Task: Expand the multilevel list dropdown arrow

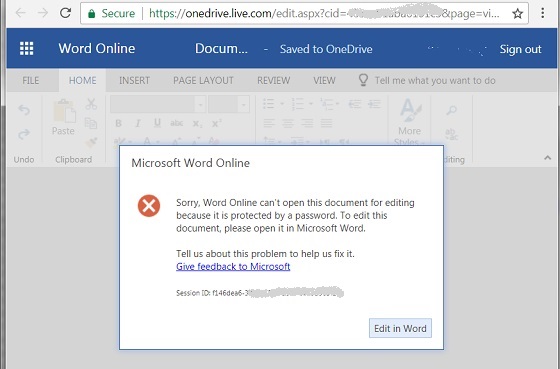Action: [338, 104]
